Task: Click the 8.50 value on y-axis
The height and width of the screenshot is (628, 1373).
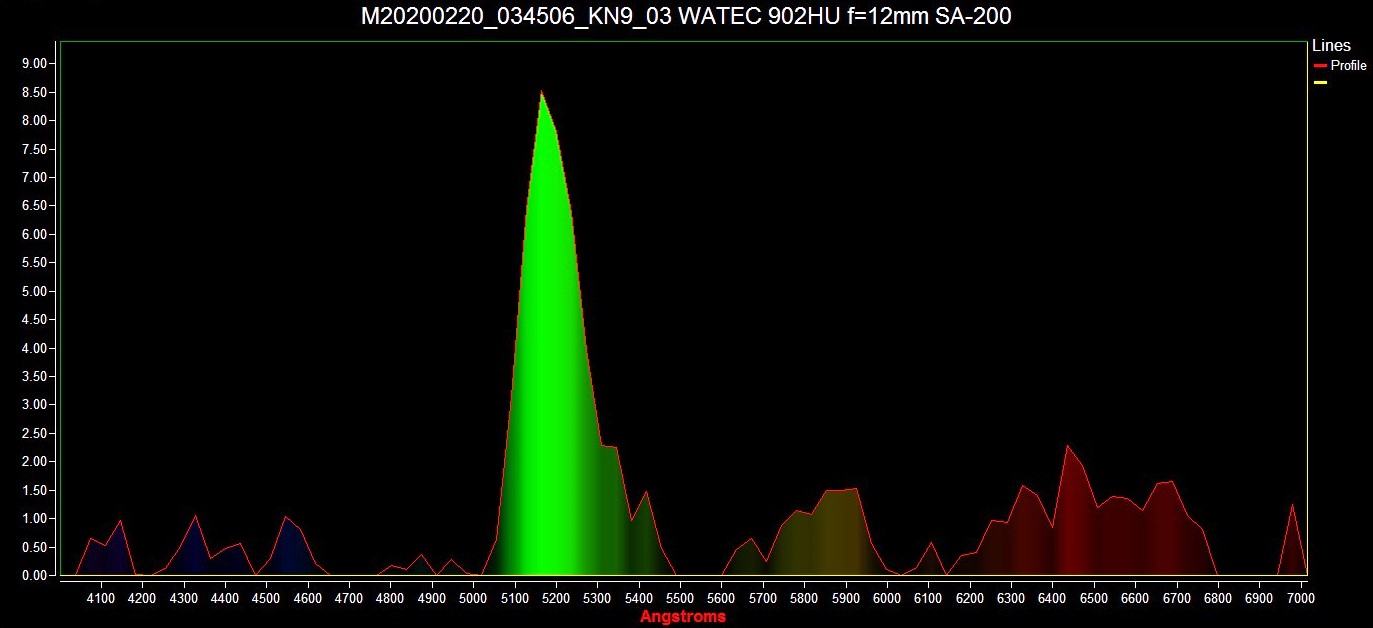Action: coord(34,92)
